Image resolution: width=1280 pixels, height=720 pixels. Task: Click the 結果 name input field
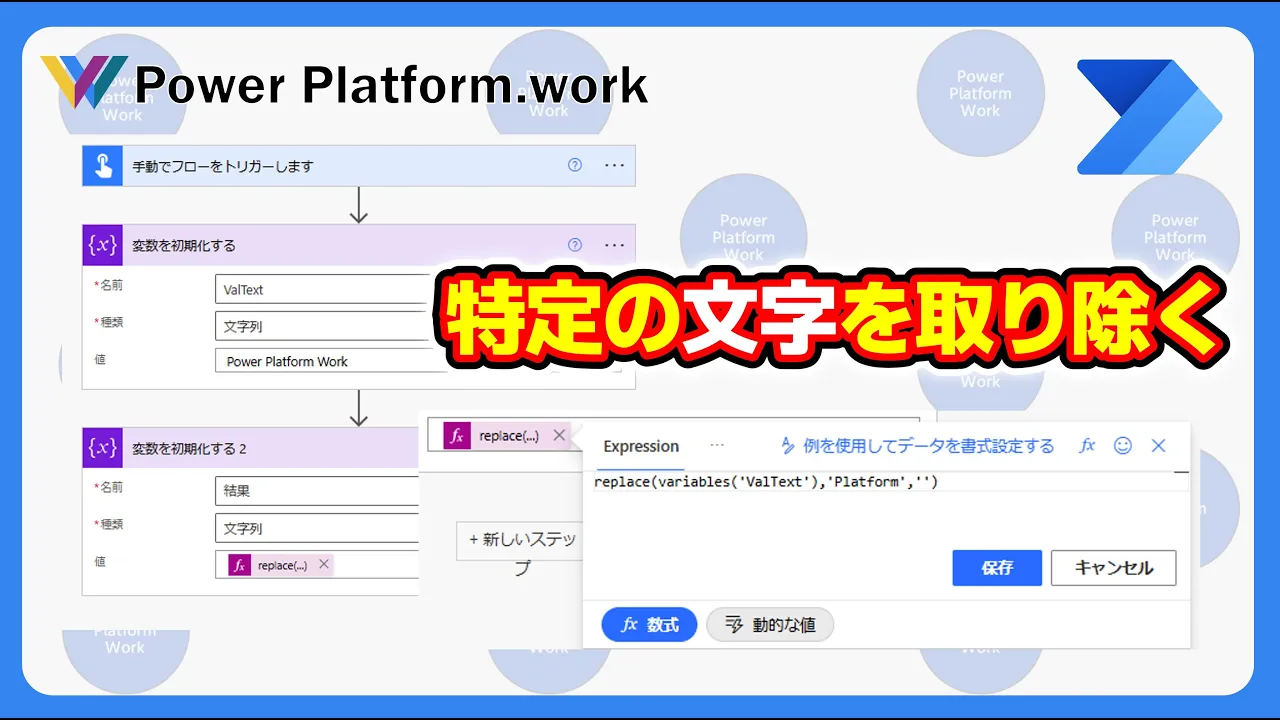[317, 491]
